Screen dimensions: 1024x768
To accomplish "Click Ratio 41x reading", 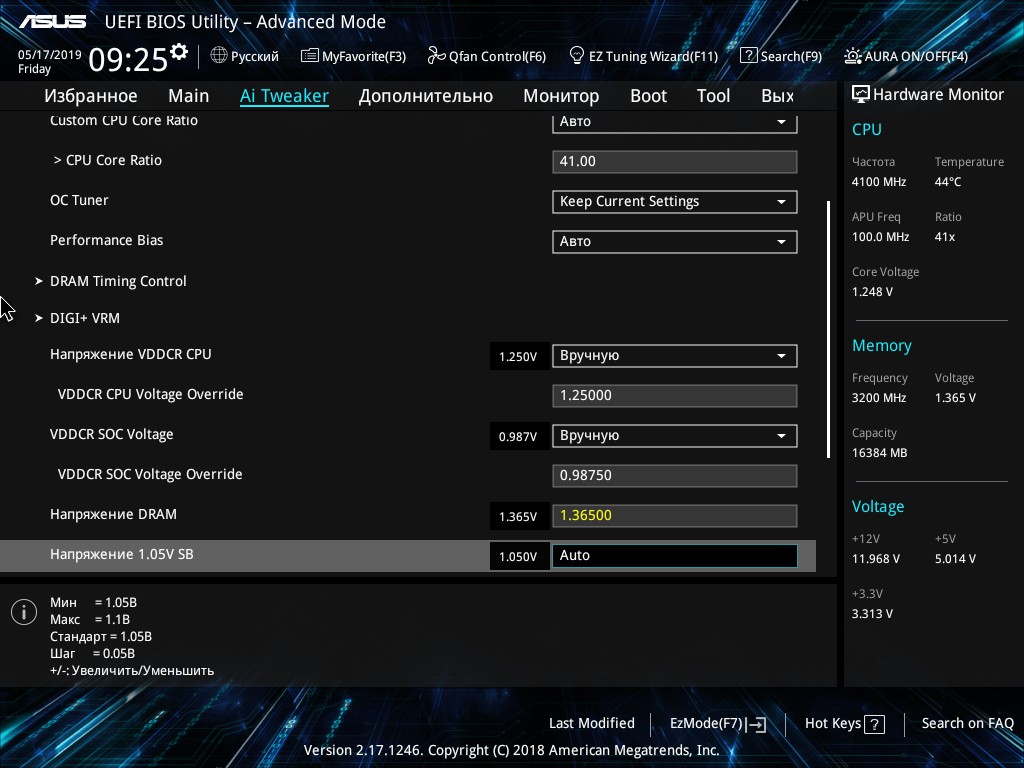I will 945,237.
